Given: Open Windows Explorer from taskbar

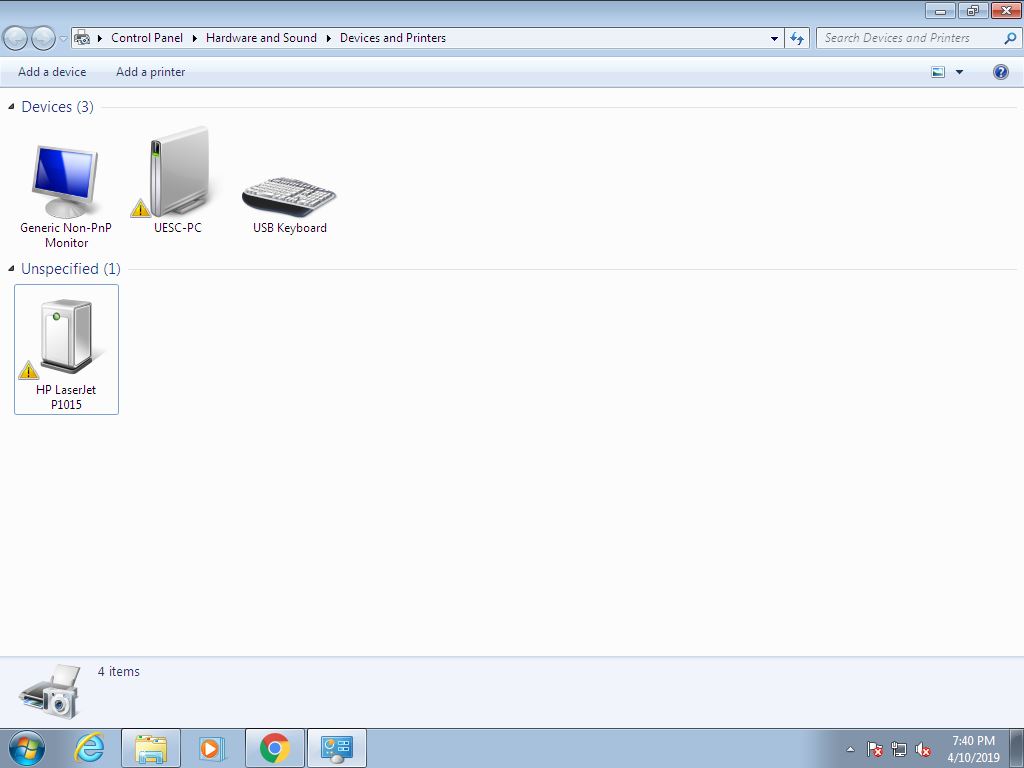Looking at the screenshot, I should tap(151, 748).
